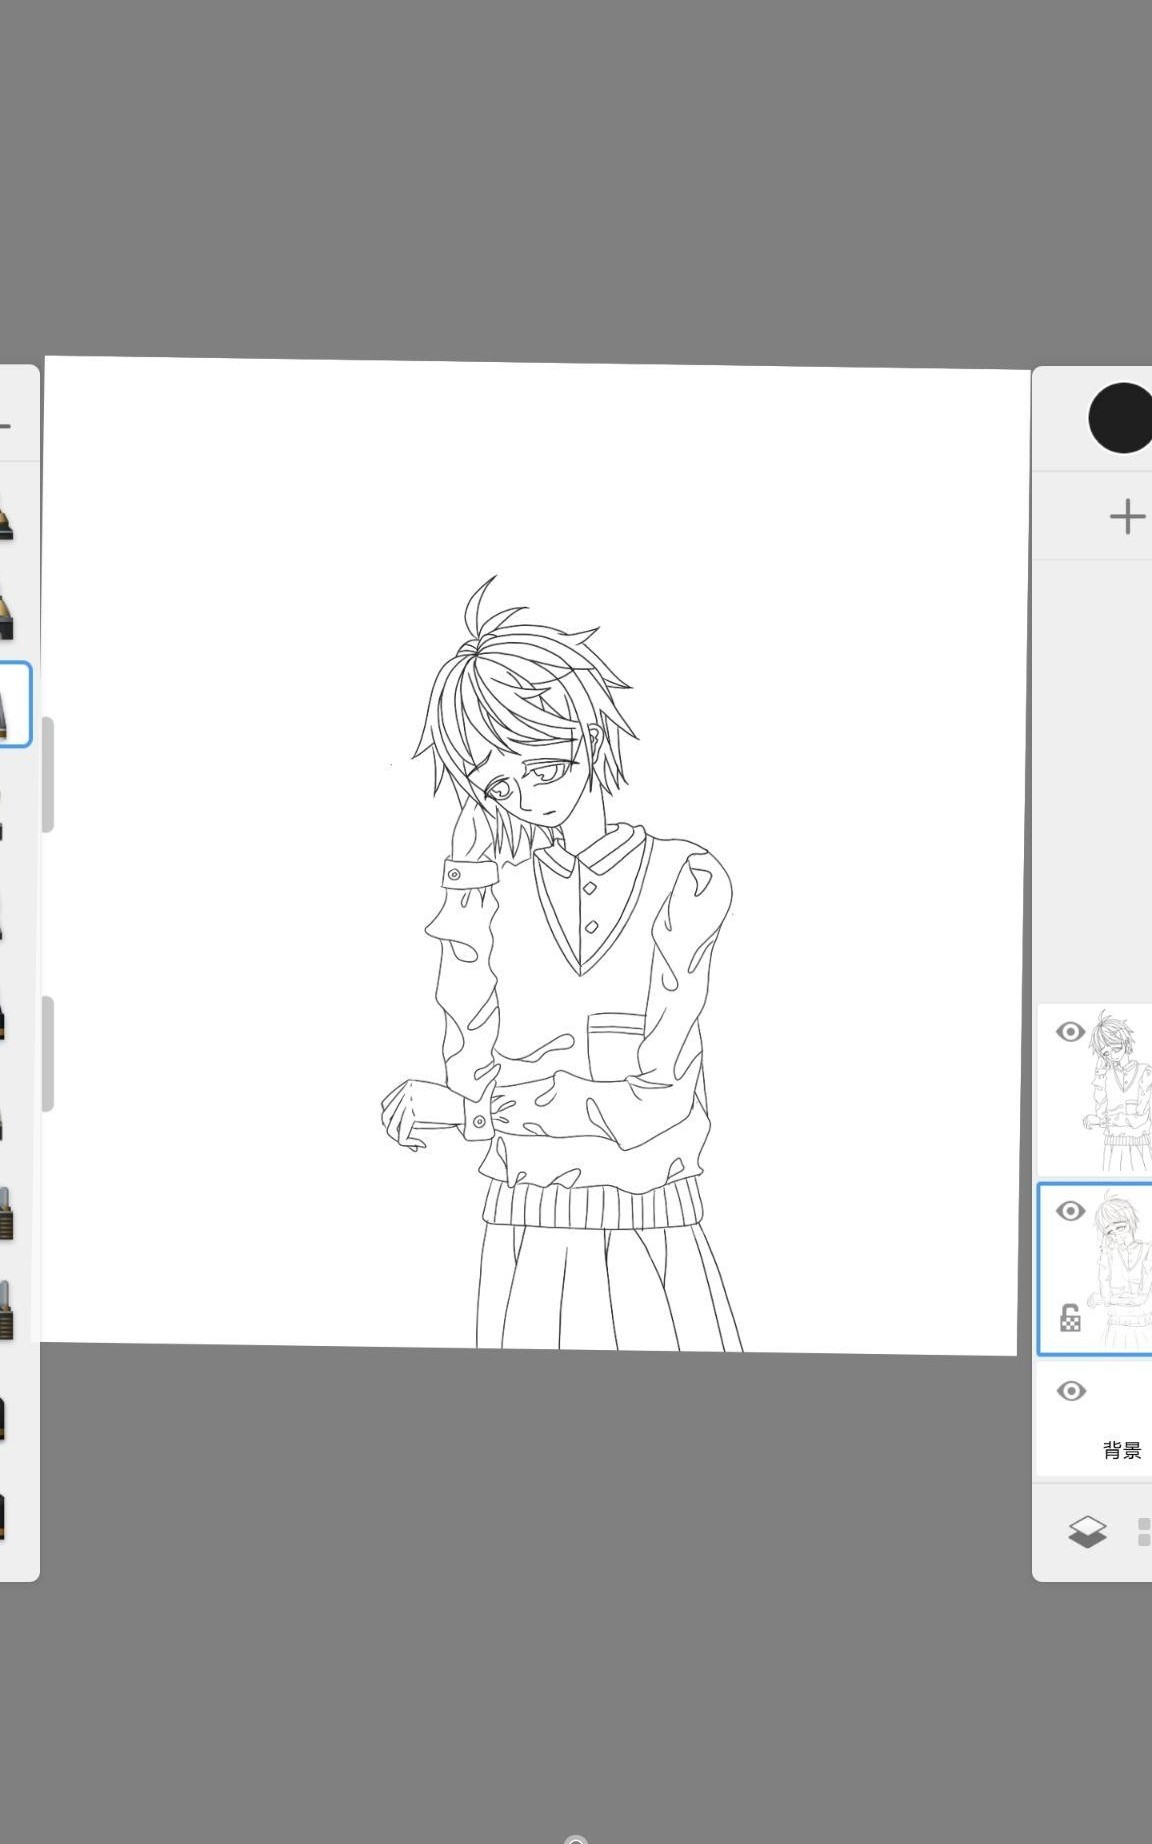The image size is (1152, 1844).
Task: Pick the topmost brush in brush palette
Action: tap(6, 516)
